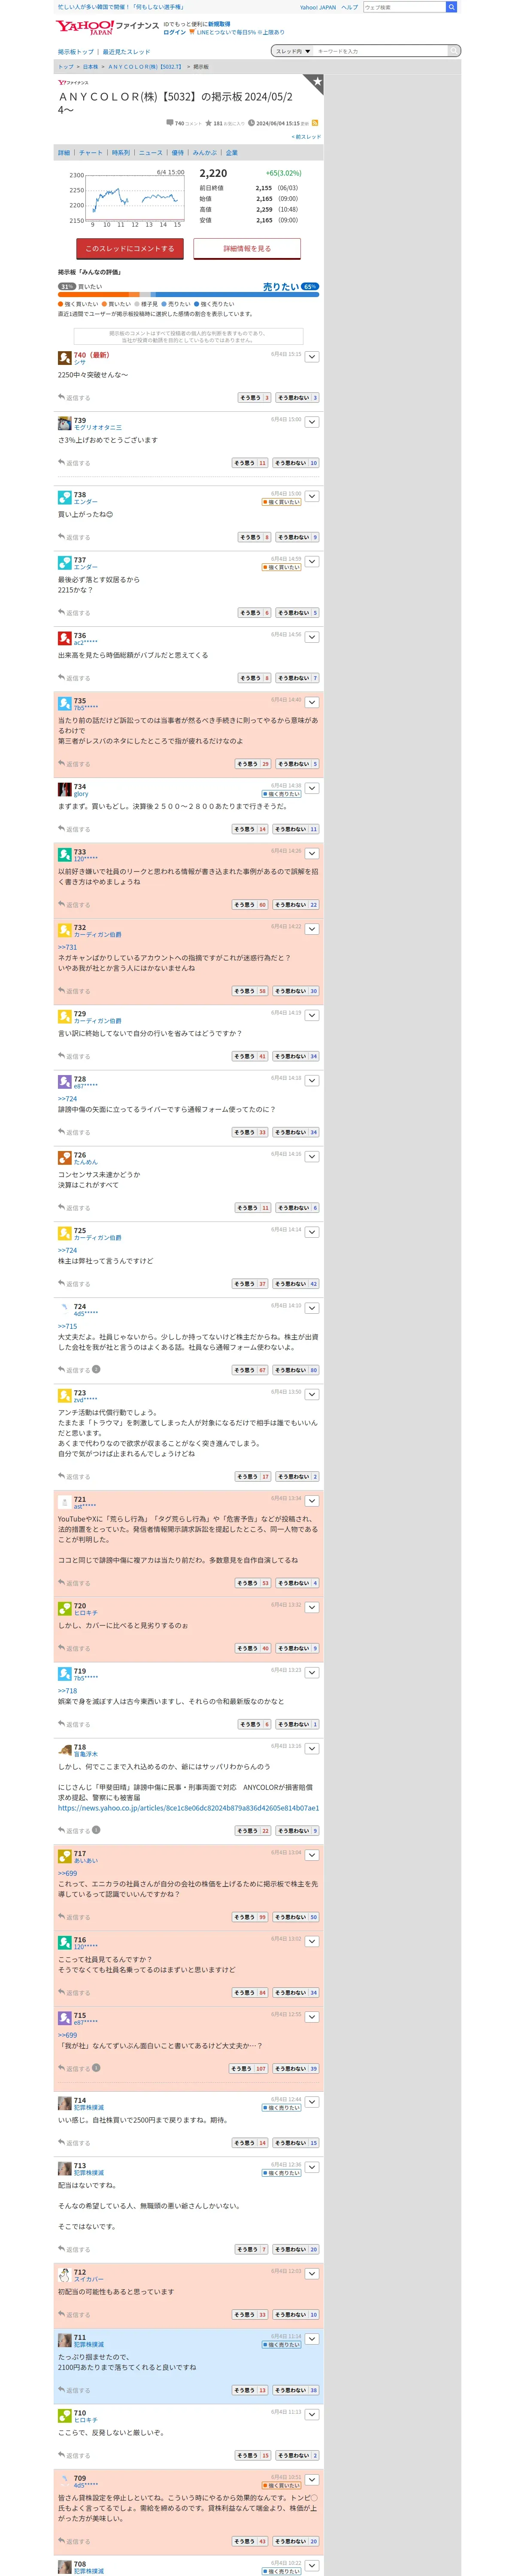This screenshot has width=515, height=2576.
Task: Click the avatar of post 736
Action: coord(64,638)
